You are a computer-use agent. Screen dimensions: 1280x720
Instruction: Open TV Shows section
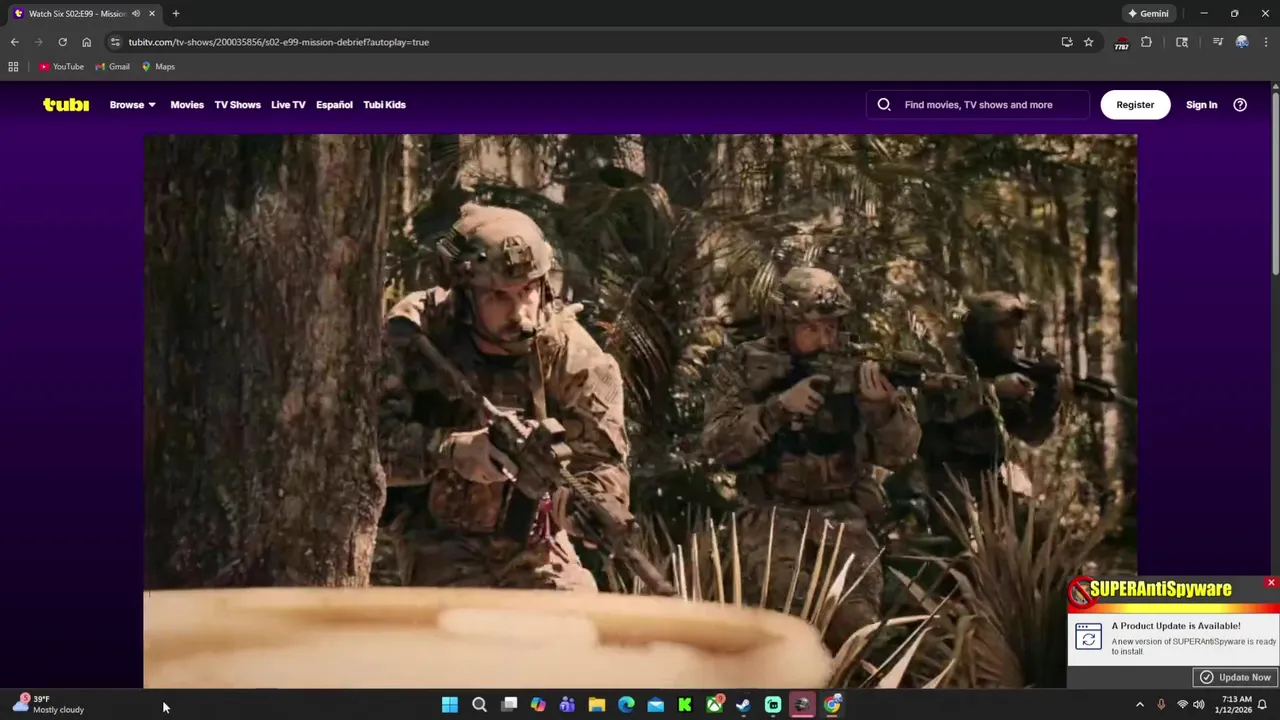pyautogui.click(x=237, y=104)
